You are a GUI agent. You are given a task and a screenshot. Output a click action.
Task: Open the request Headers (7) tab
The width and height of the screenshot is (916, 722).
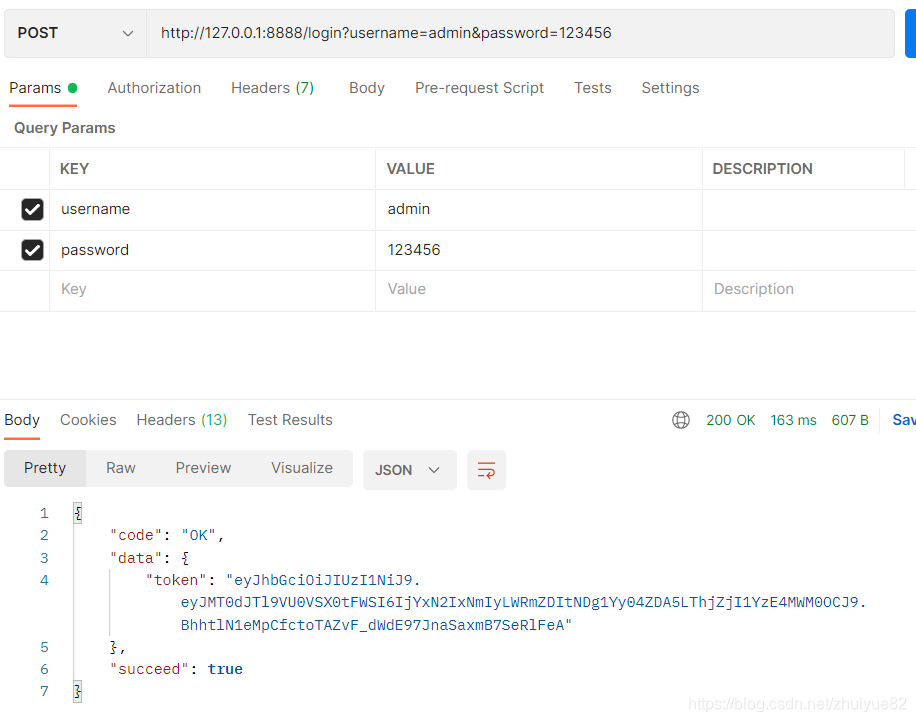(x=272, y=88)
